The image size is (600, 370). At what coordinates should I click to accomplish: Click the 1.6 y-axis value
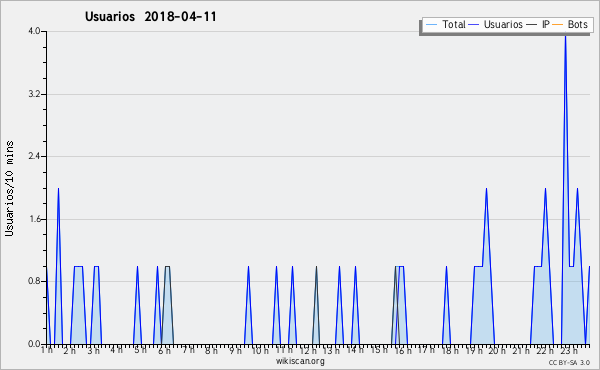pyautogui.click(x=34, y=219)
